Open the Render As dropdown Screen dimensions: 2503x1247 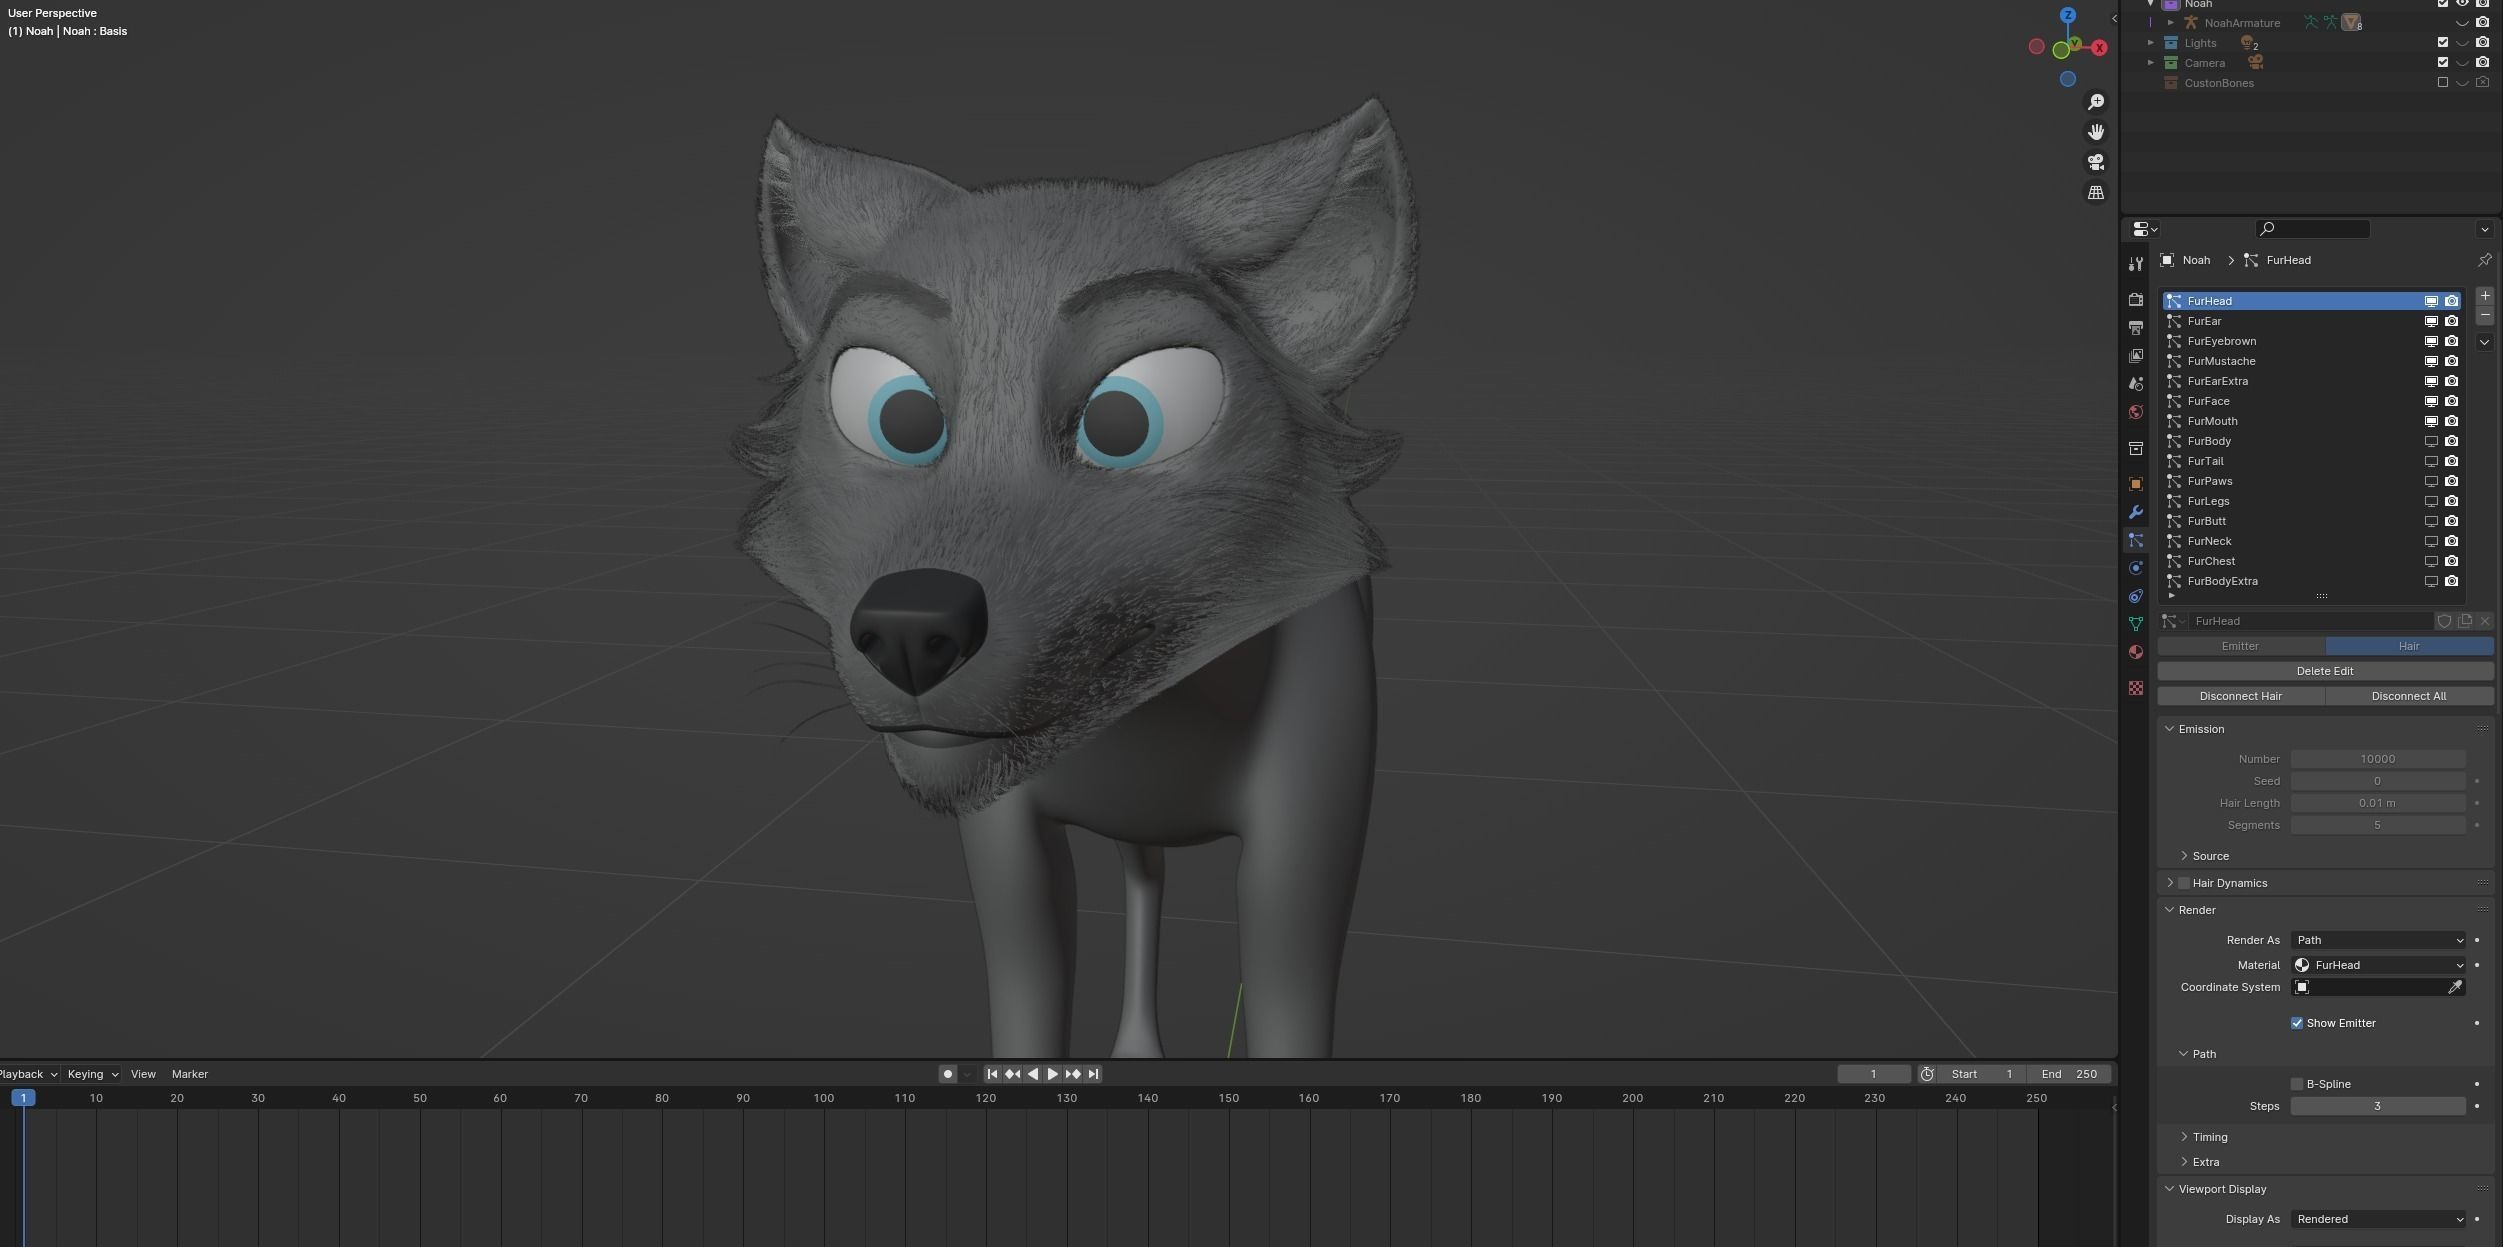2378,940
